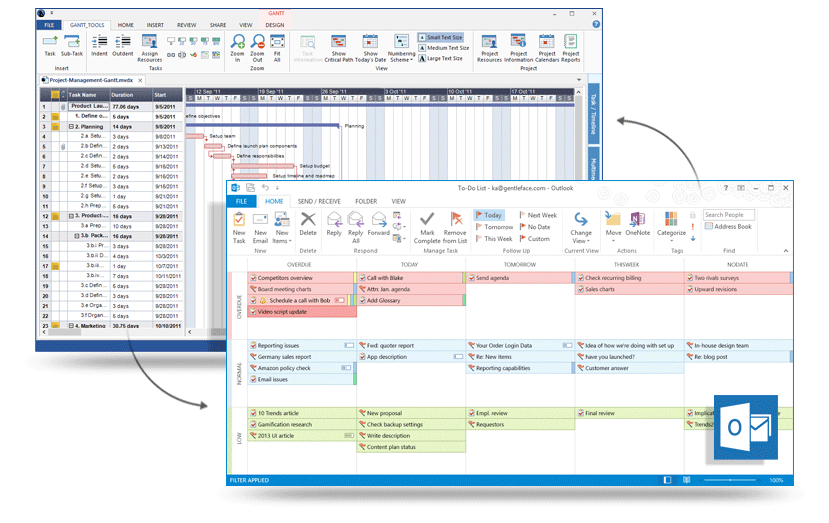This screenshot has width=829, height=523.
Task: Flag task for Next Week
Action: [x=538, y=215]
